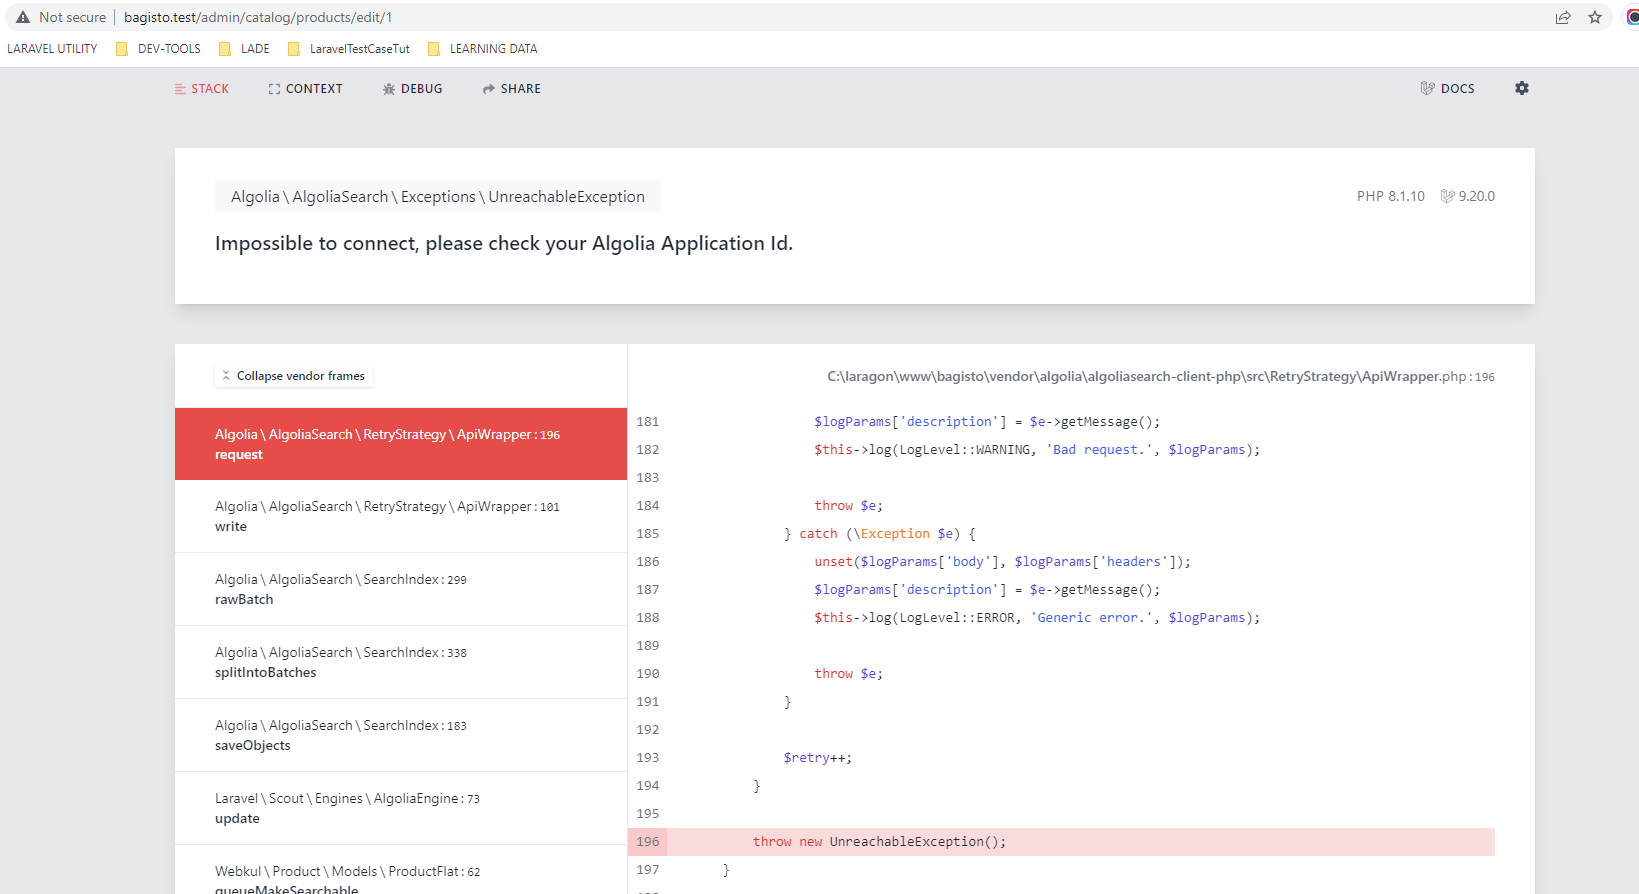Click code line 'Bad request.' log
The height and width of the screenshot is (894, 1639).
point(1037,450)
